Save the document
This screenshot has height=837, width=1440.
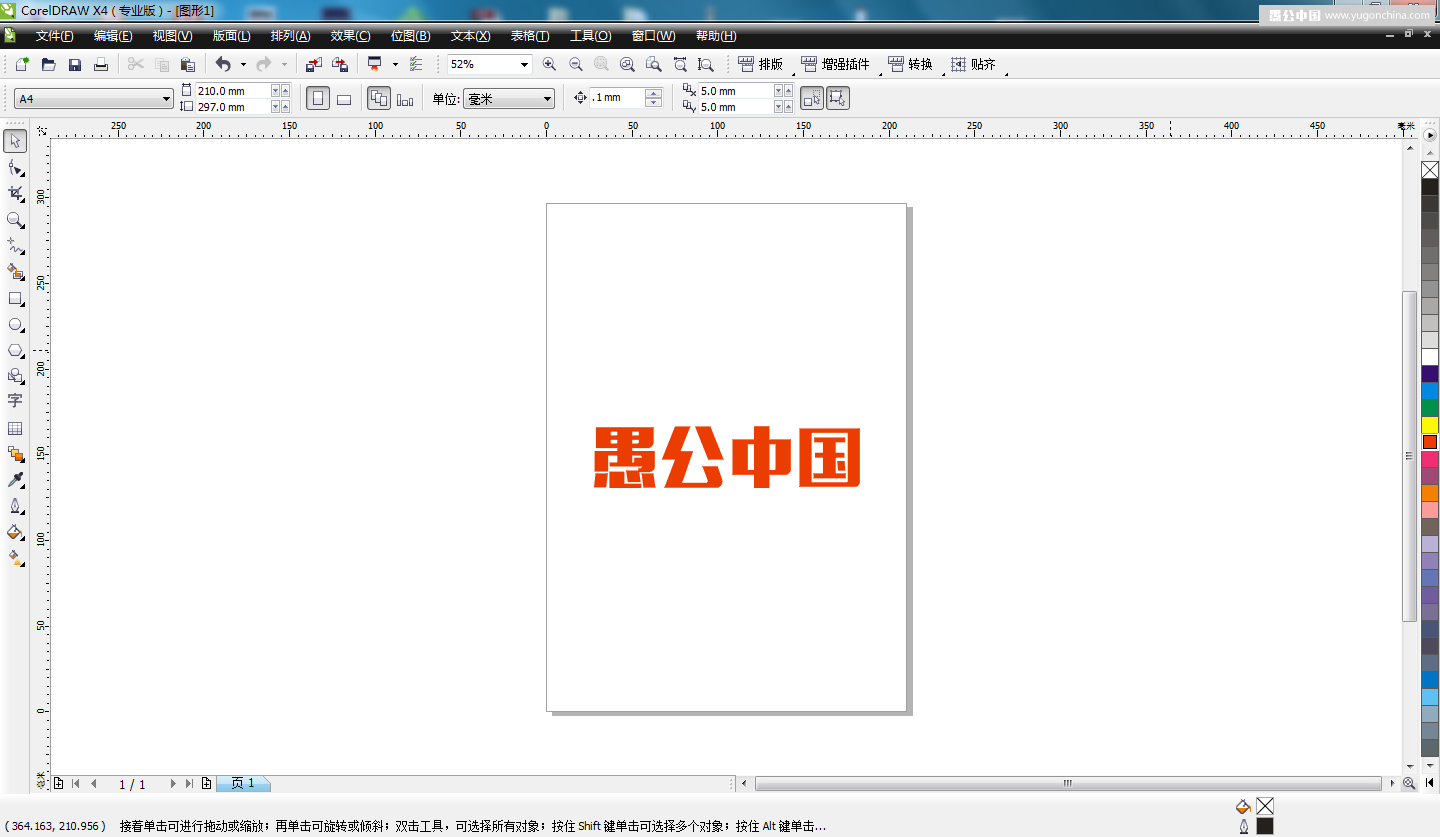[x=74, y=64]
